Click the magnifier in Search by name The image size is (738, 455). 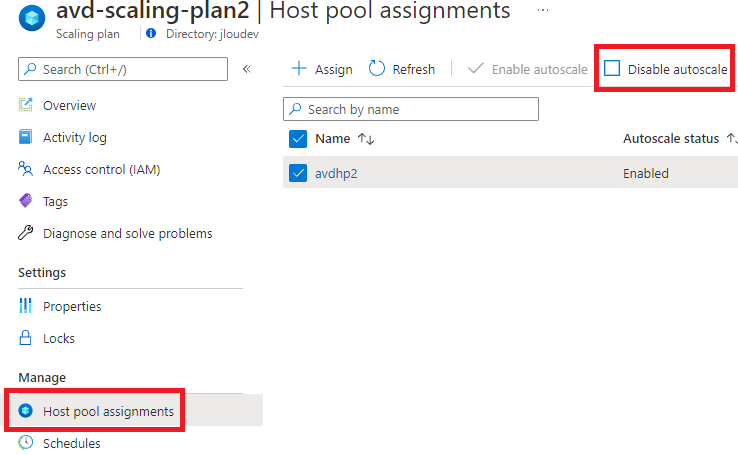(295, 109)
